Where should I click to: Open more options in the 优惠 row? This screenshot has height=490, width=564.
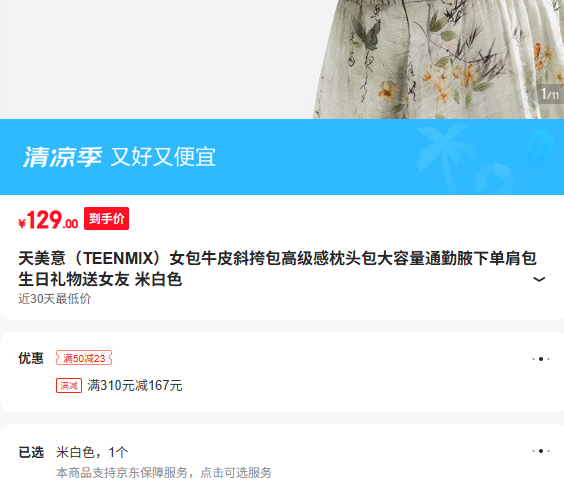(541, 359)
